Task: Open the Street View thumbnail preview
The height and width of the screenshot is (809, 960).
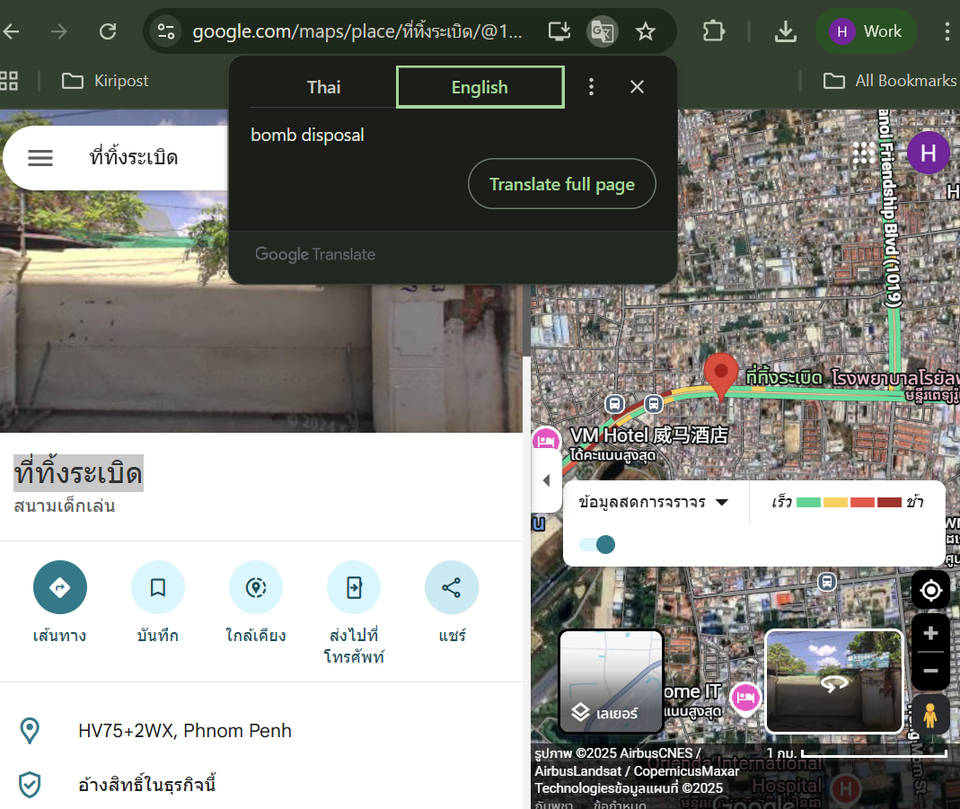Action: pyautogui.click(x=834, y=681)
